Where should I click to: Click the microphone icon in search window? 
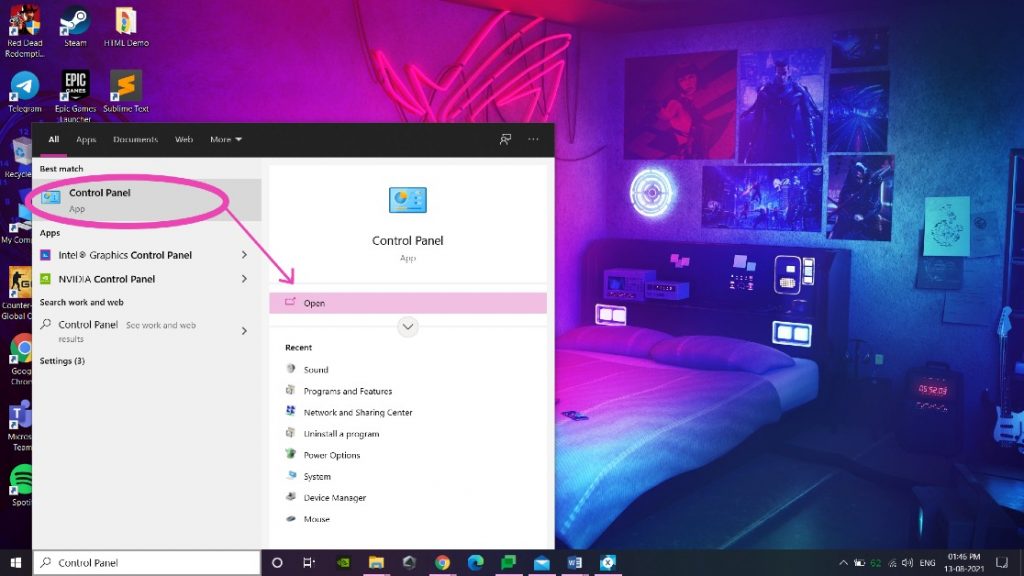505,139
